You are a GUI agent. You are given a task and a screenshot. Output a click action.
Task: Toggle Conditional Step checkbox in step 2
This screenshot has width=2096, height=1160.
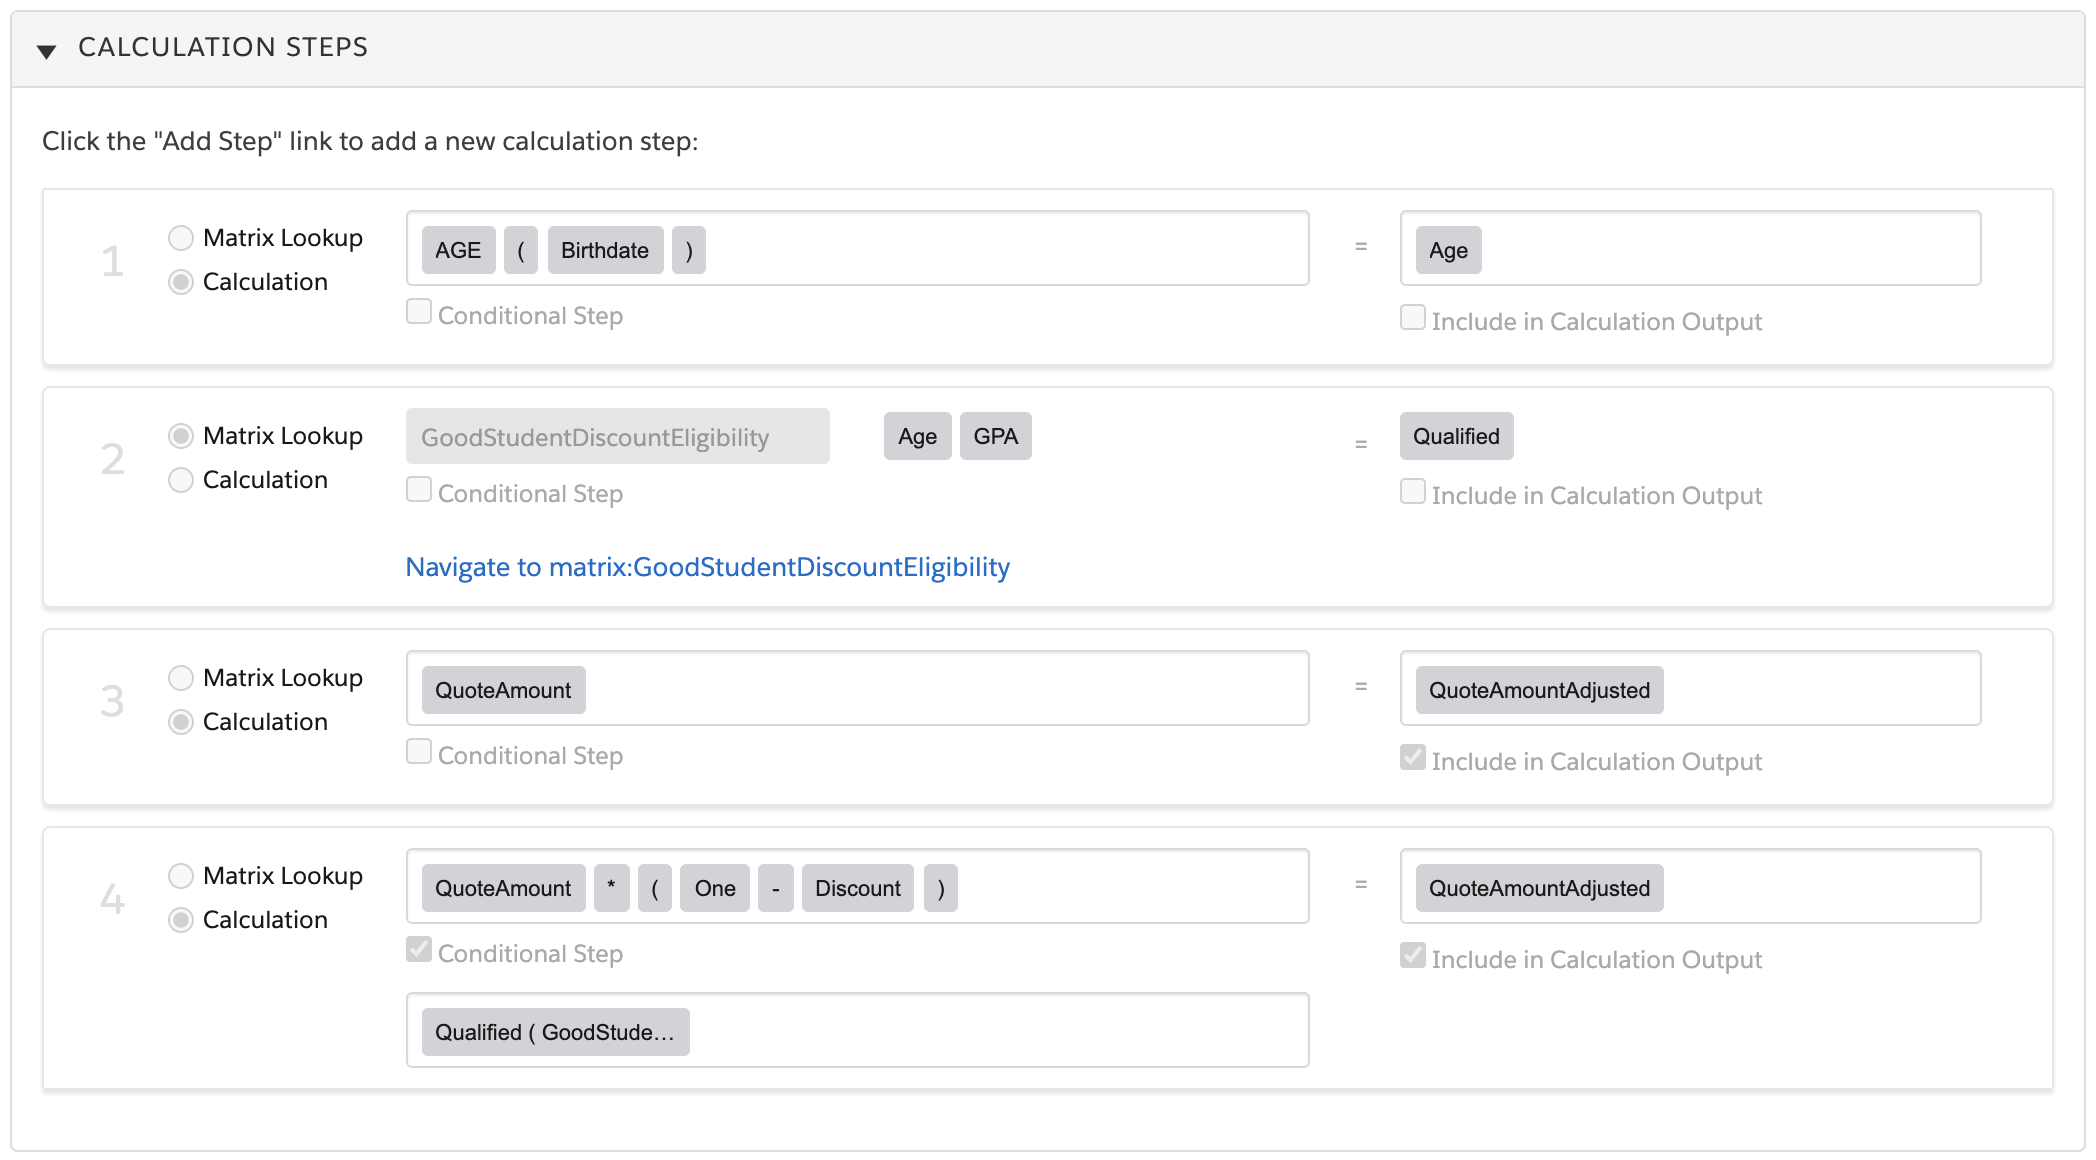(419, 490)
